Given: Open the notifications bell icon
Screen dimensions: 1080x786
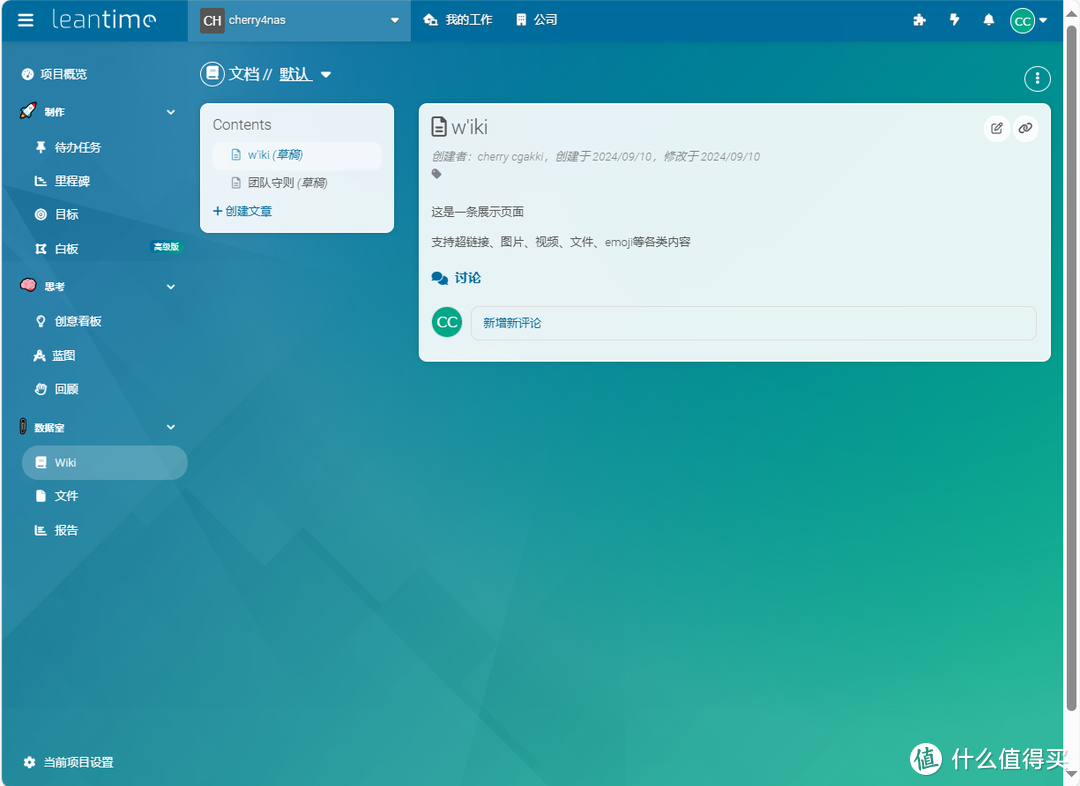Looking at the screenshot, I should [x=988, y=20].
